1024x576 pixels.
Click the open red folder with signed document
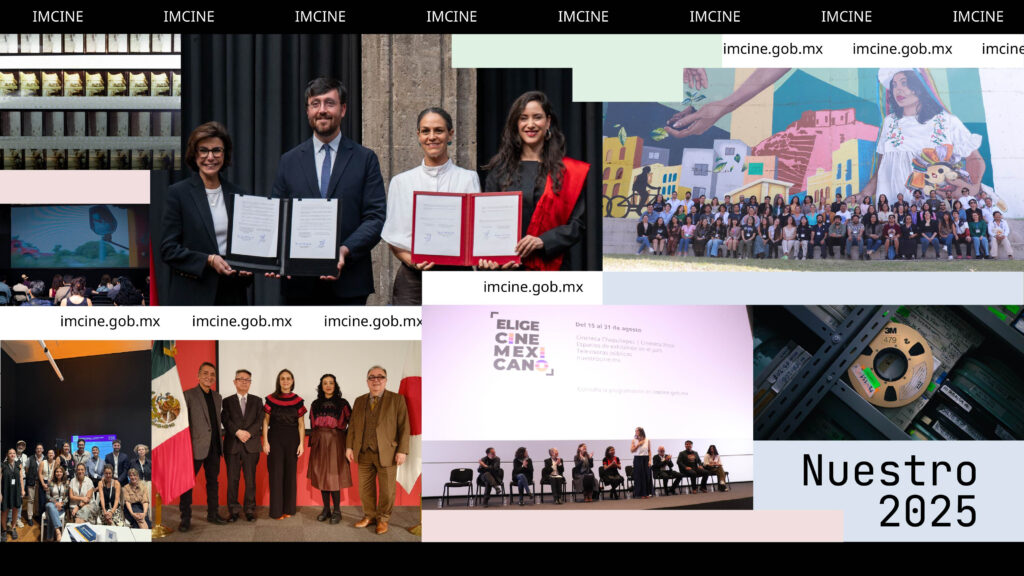click(x=466, y=226)
